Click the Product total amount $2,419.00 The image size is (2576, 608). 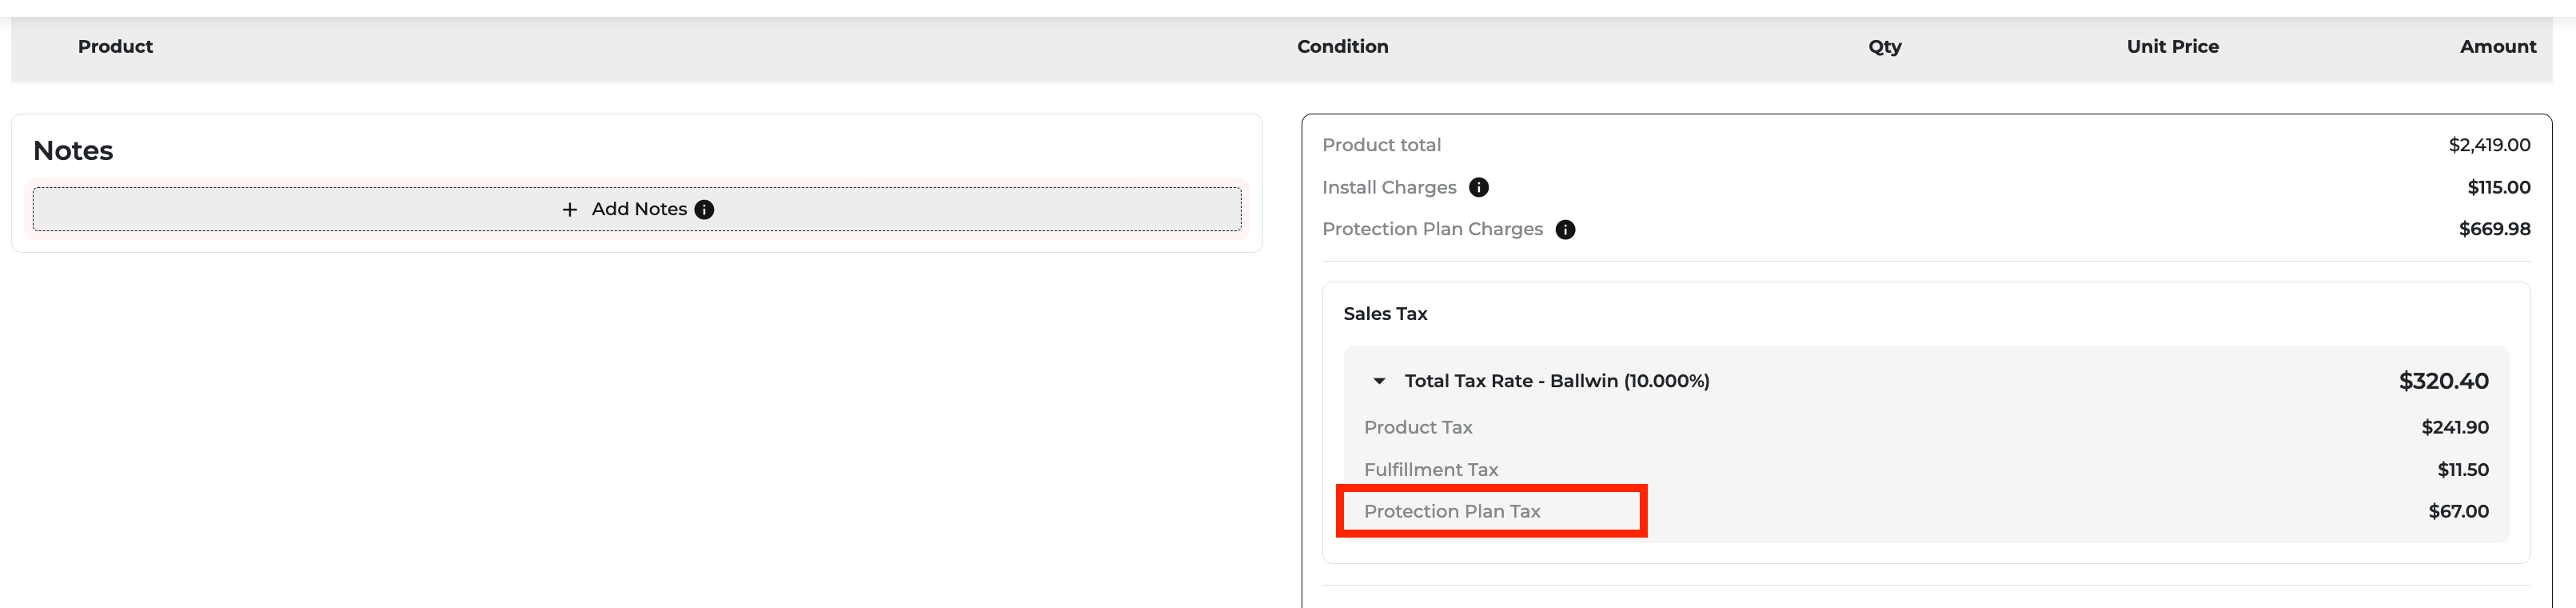click(2489, 145)
